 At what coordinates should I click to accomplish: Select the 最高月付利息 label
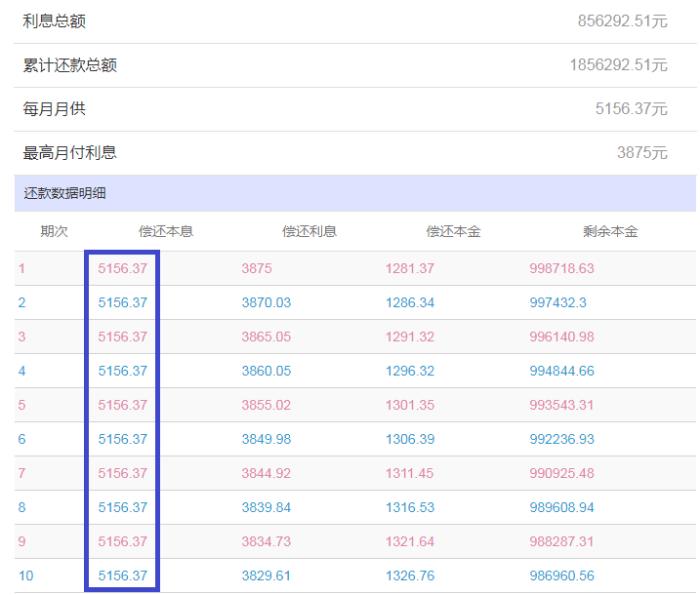click(70, 153)
